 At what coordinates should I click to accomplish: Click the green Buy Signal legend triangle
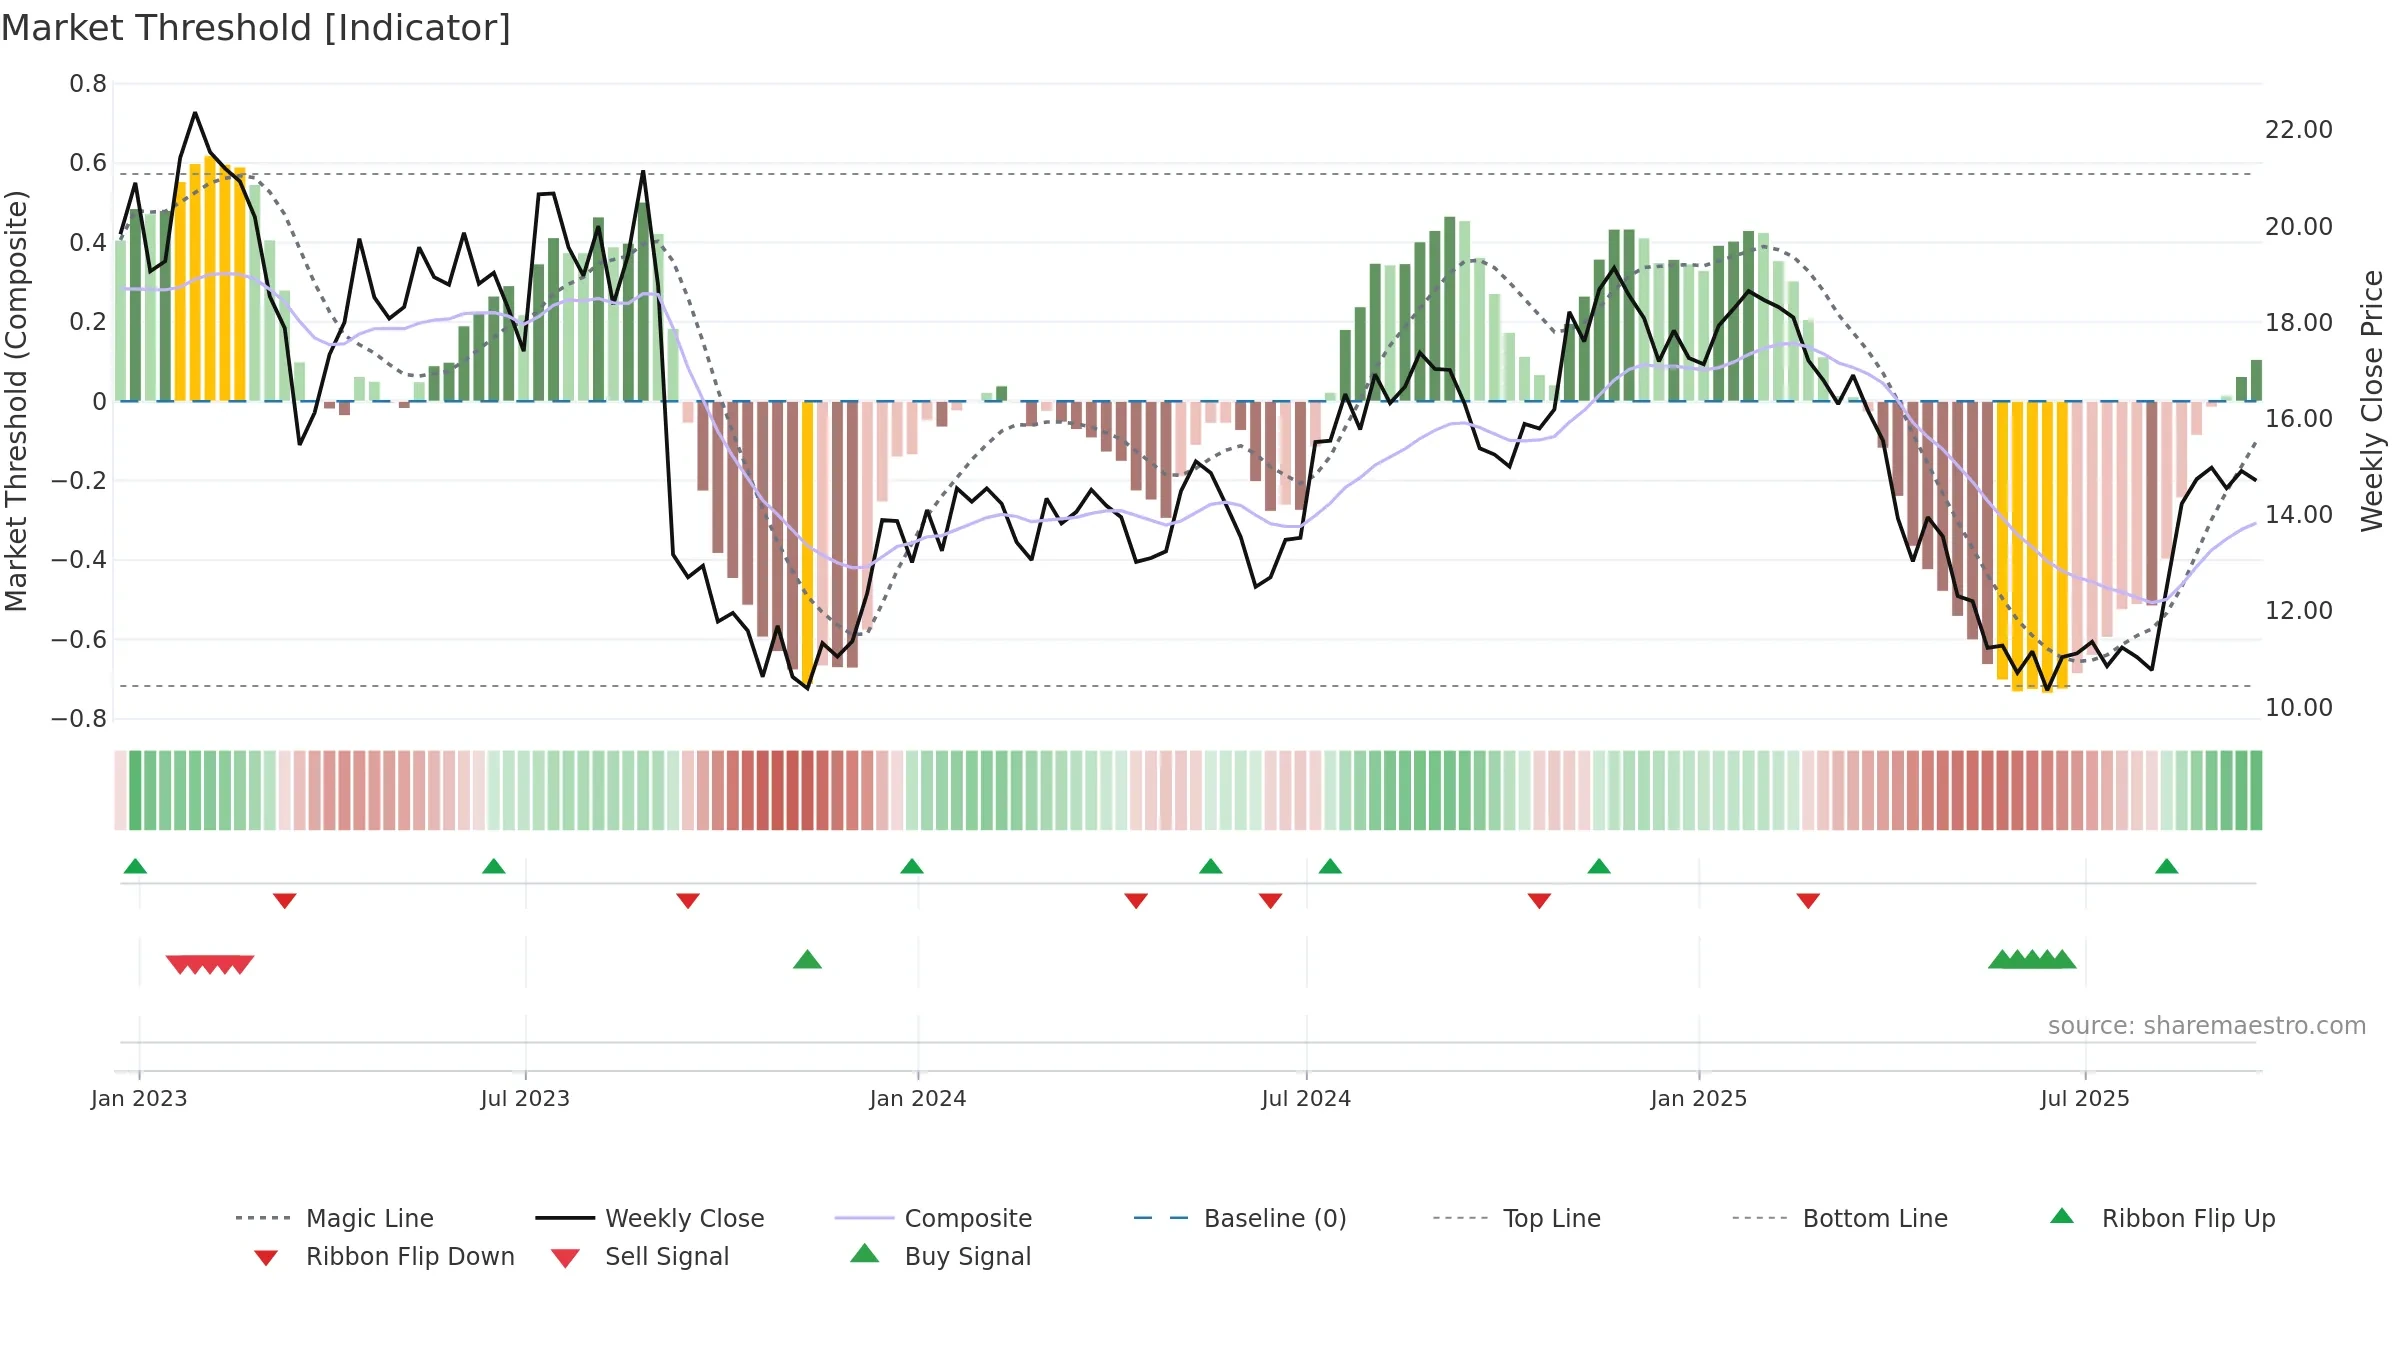pyautogui.click(x=865, y=1253)
